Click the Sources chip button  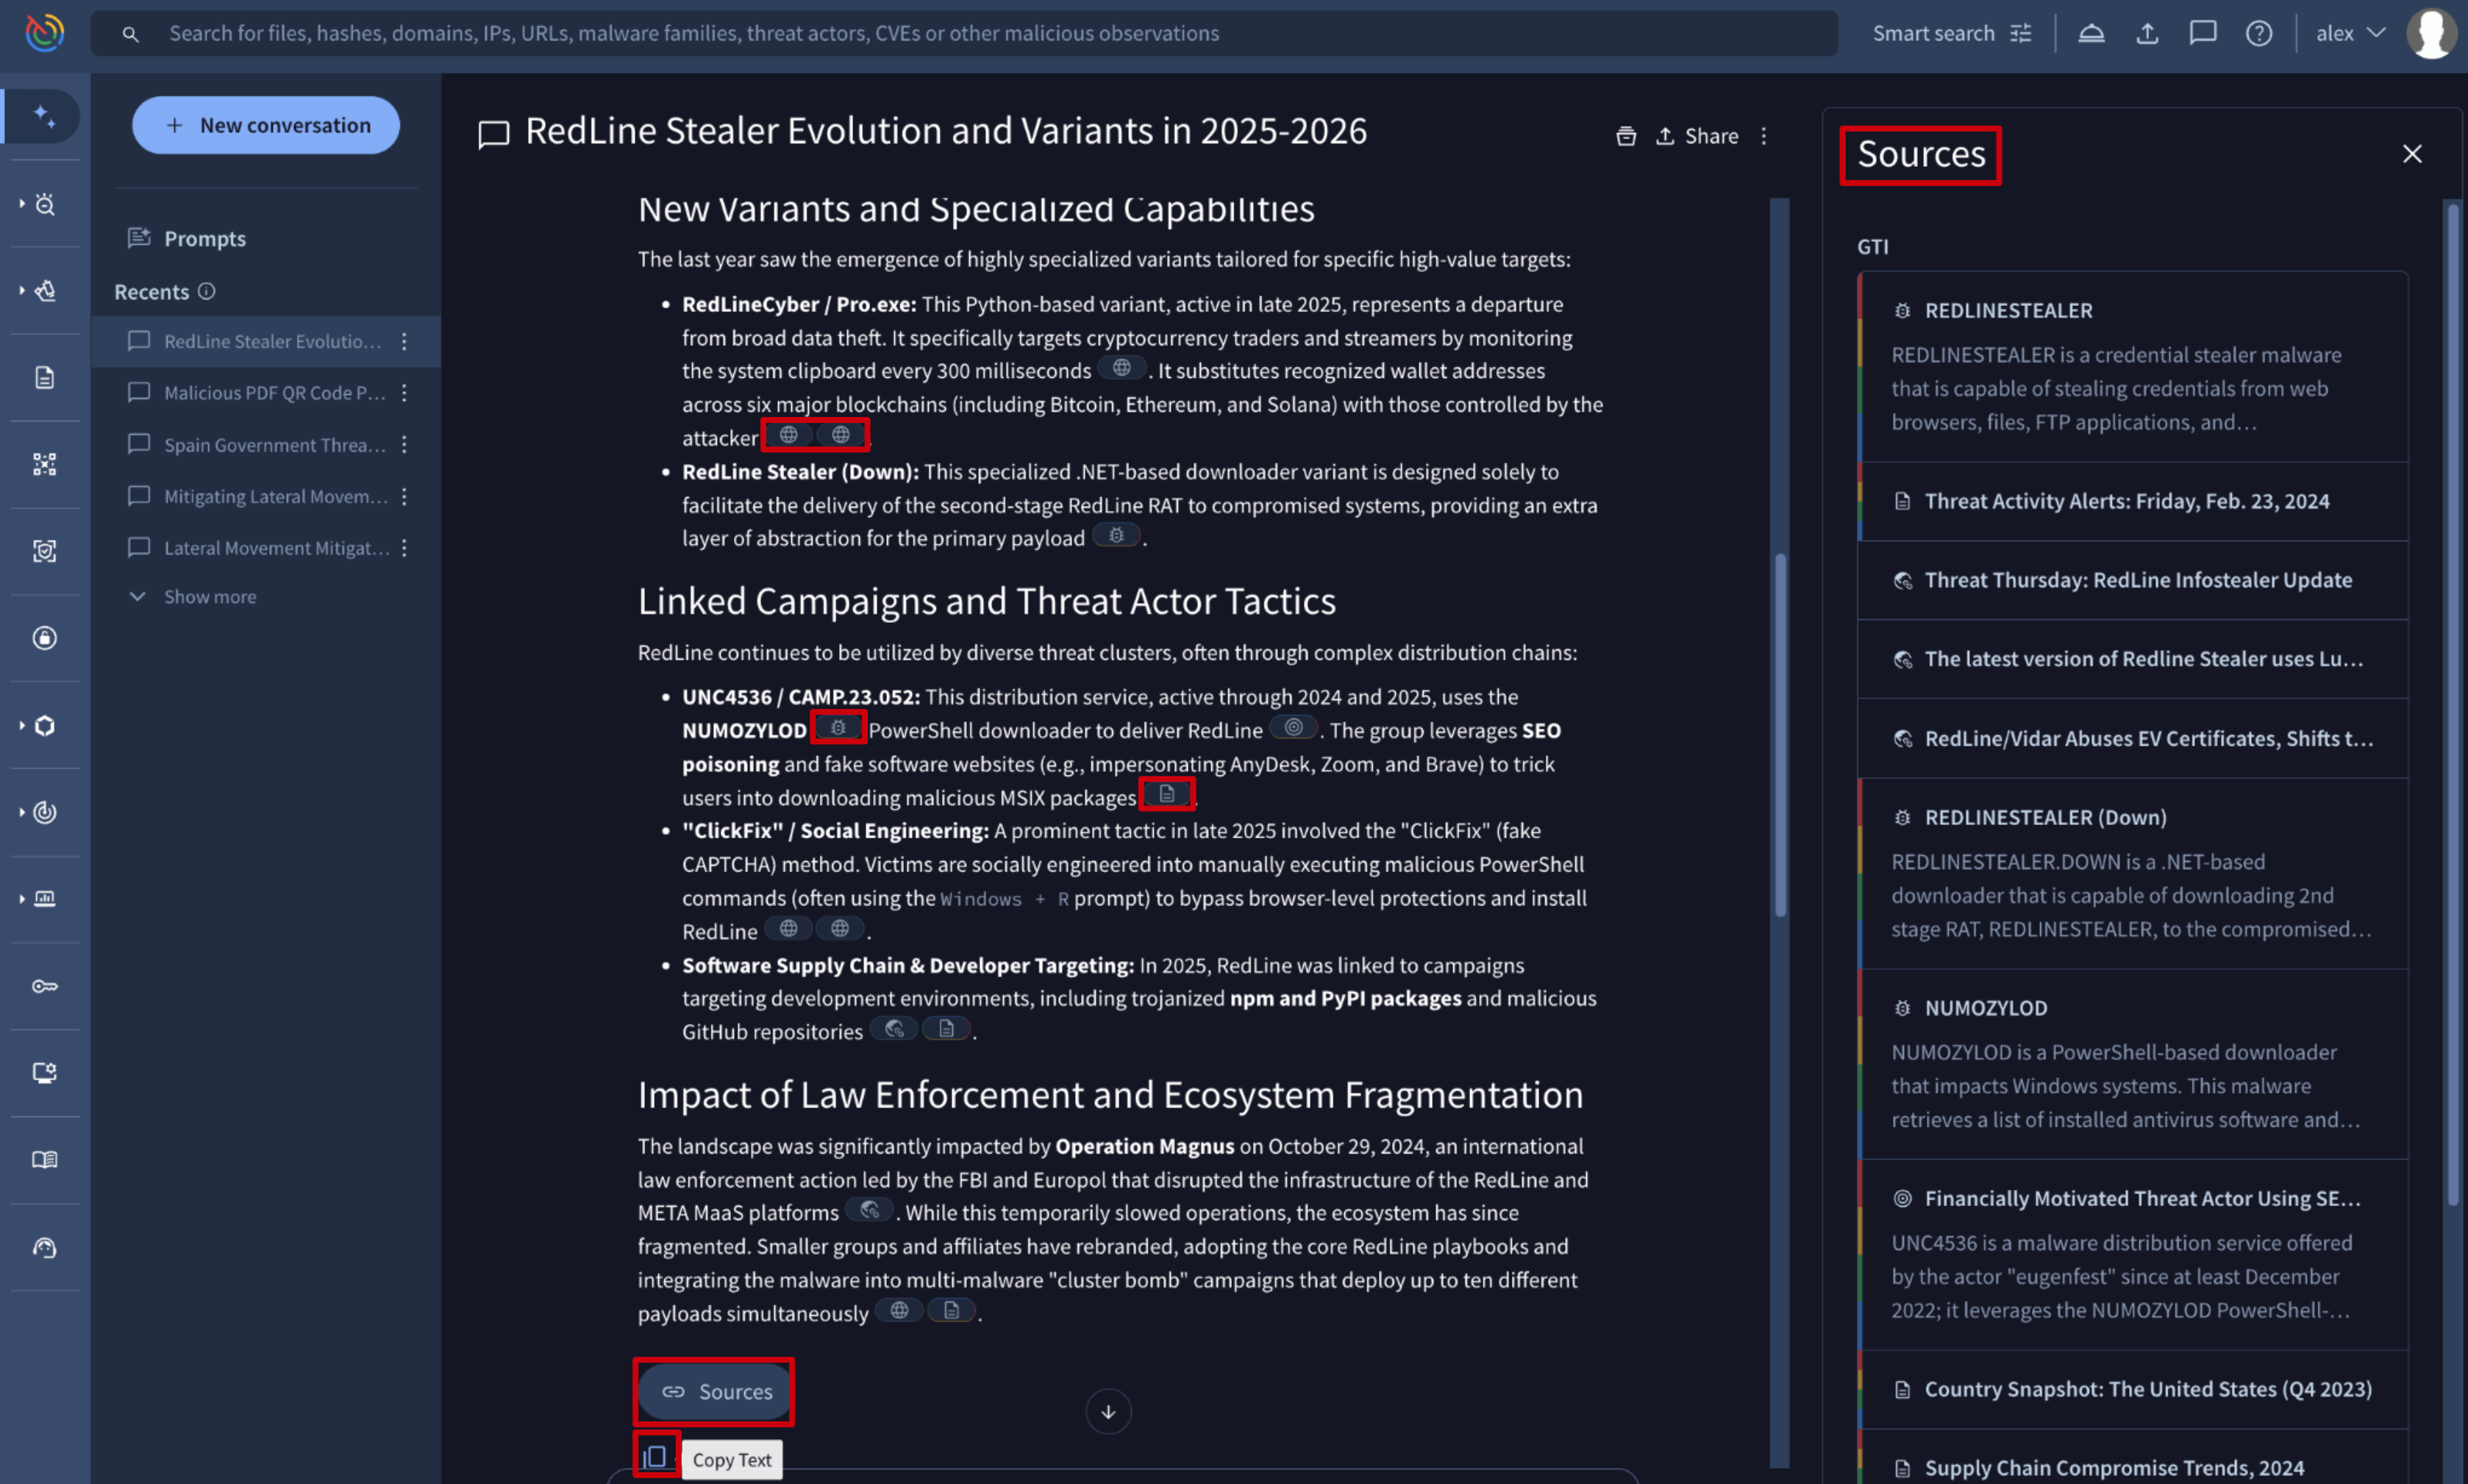[715, 1391]
